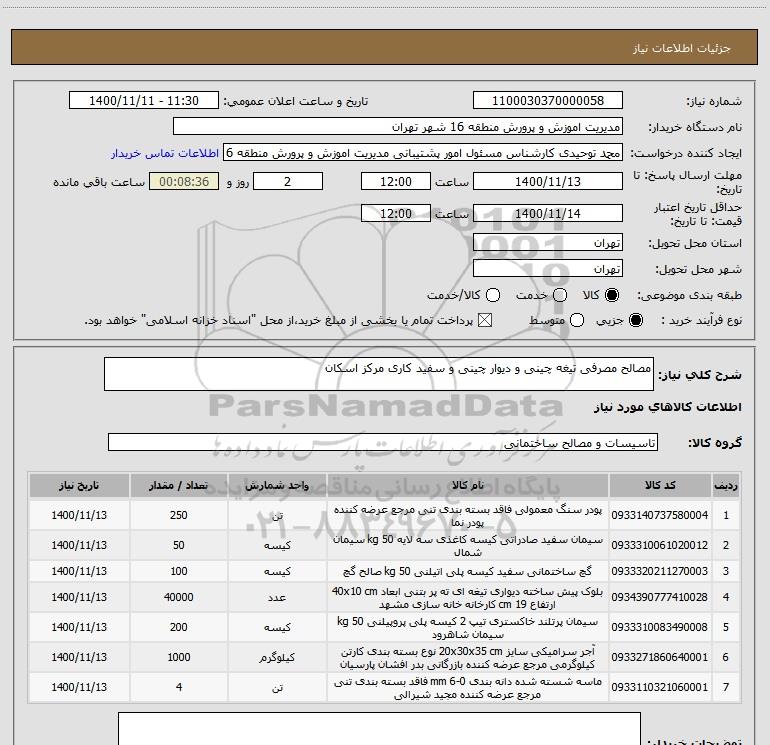Screen dimensions: 770x745
Task: Select the جزیی purchase type radio
Action: [635, 320]
